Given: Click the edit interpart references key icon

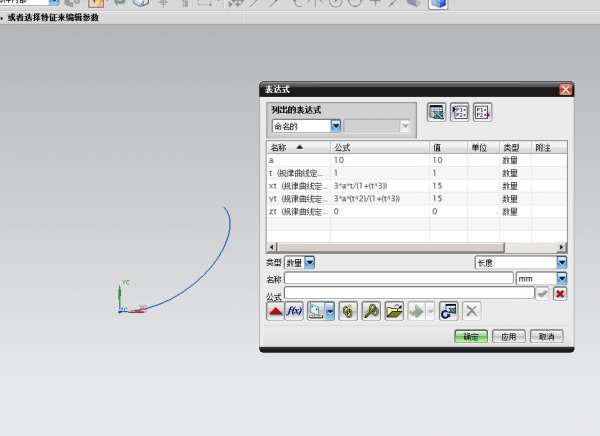Looking at the screenshot, I should tap(371, 311).
